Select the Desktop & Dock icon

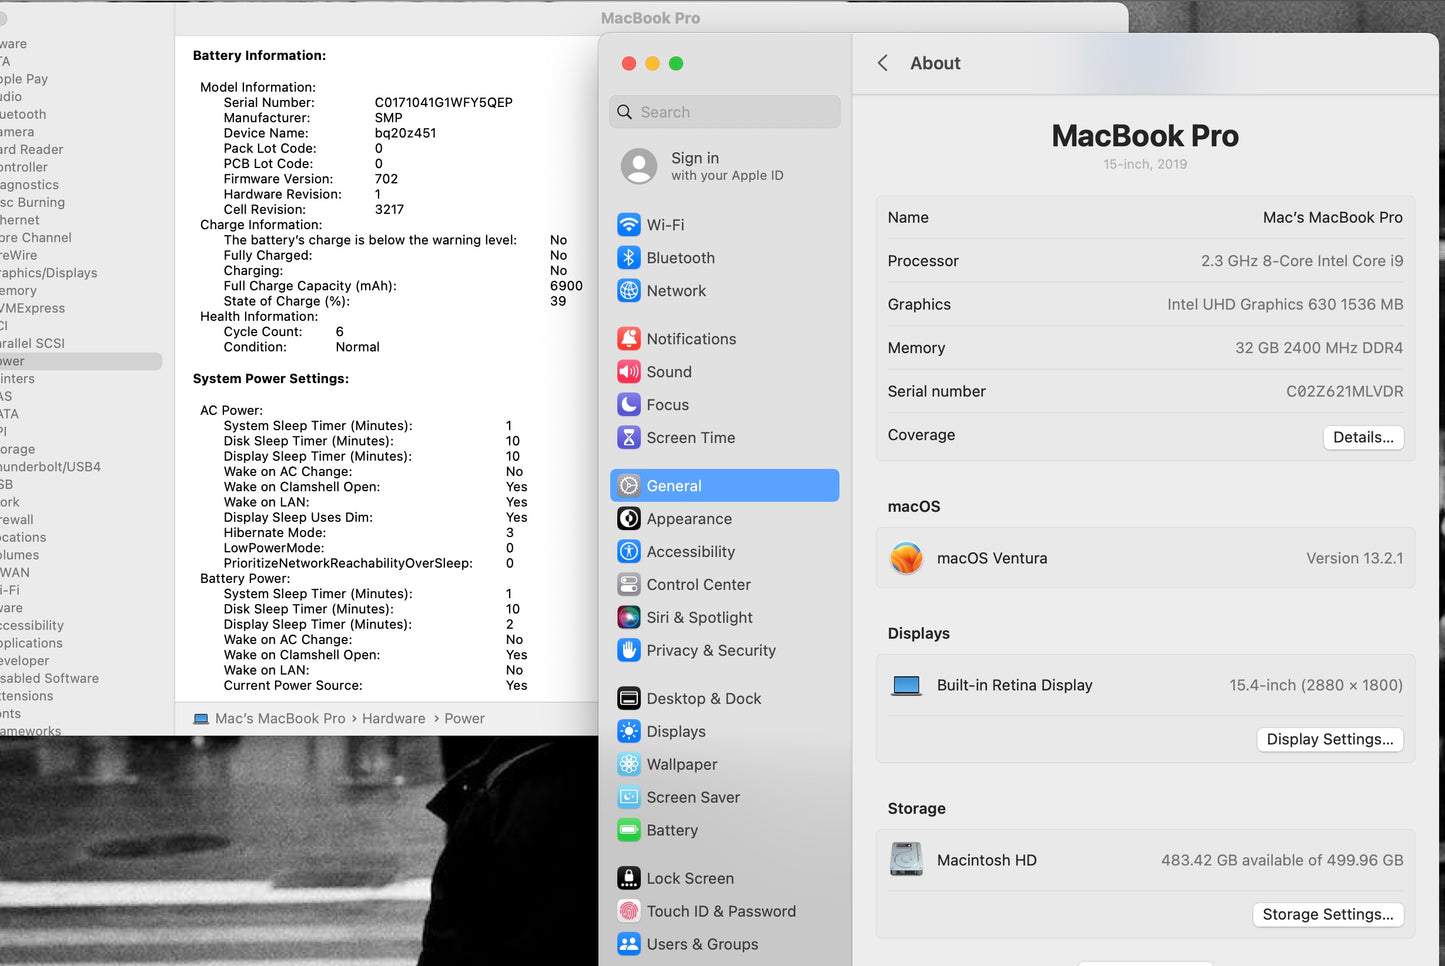point(628,699)
